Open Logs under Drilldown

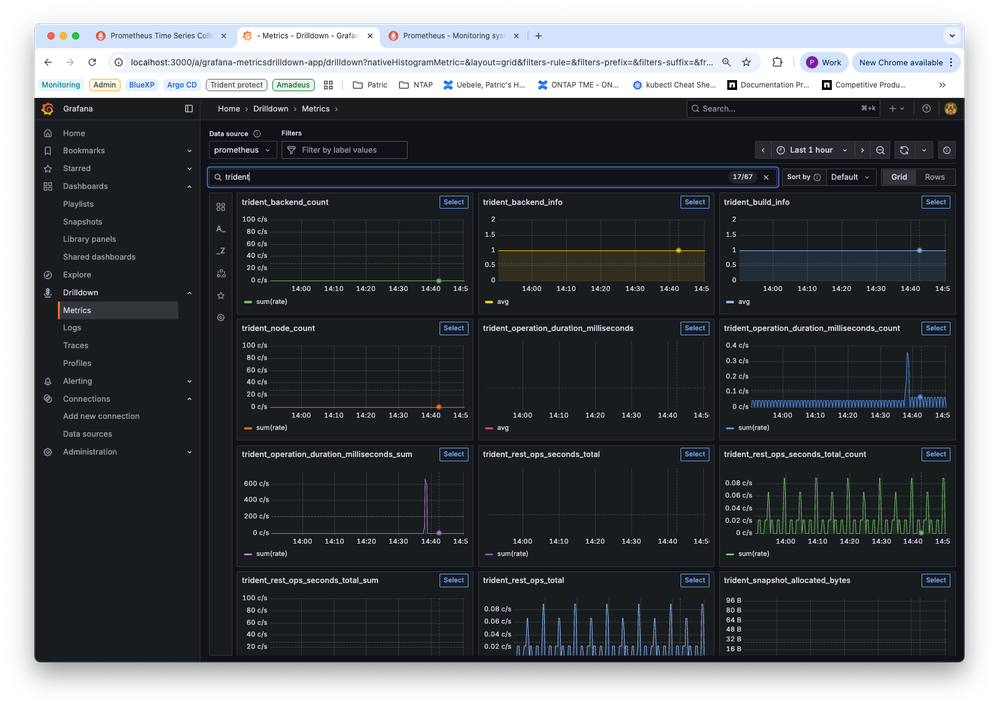(72, 328)
